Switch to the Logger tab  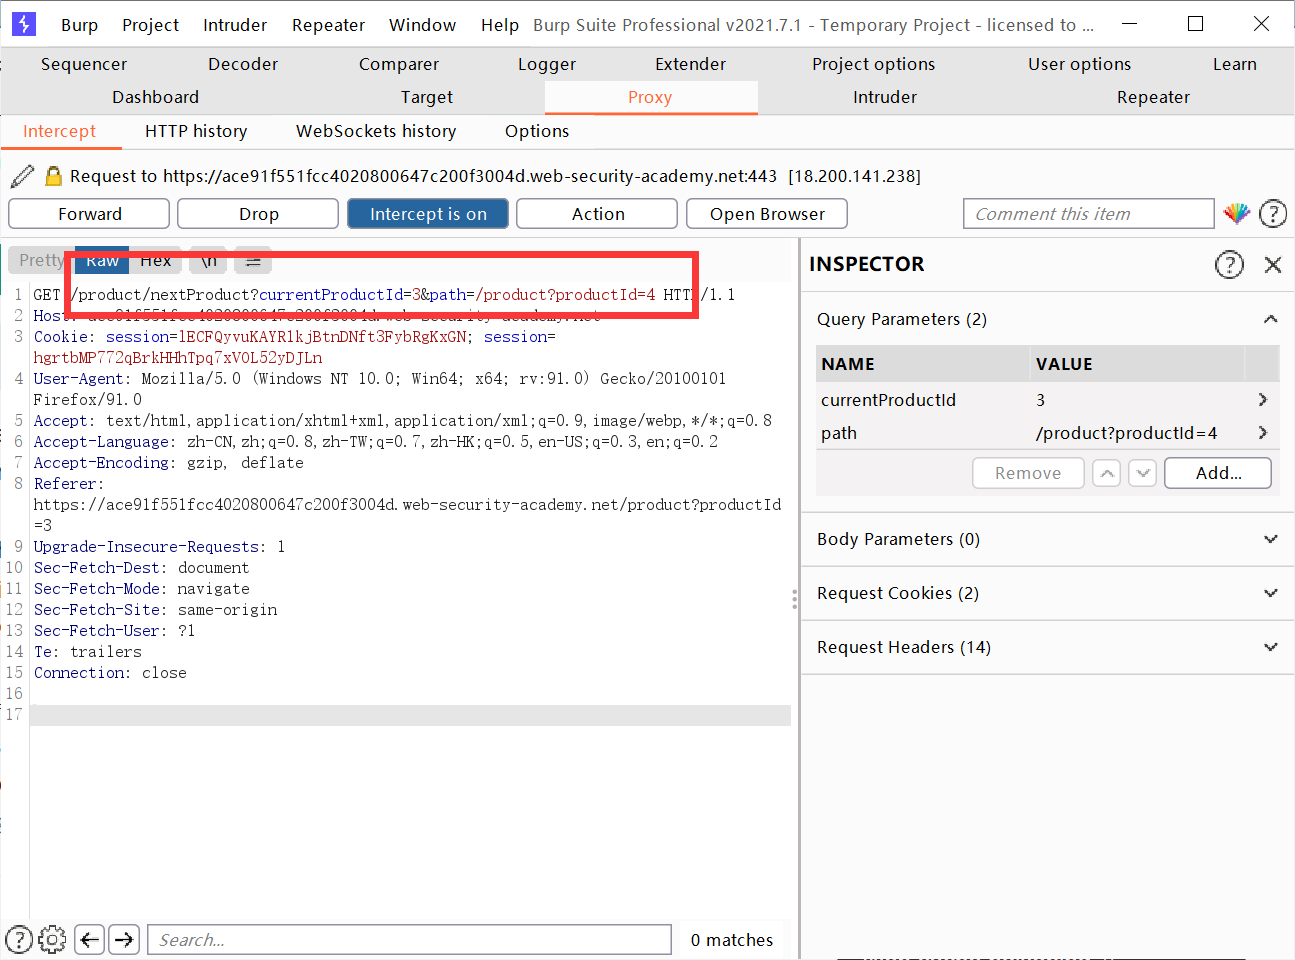point(547,64)
